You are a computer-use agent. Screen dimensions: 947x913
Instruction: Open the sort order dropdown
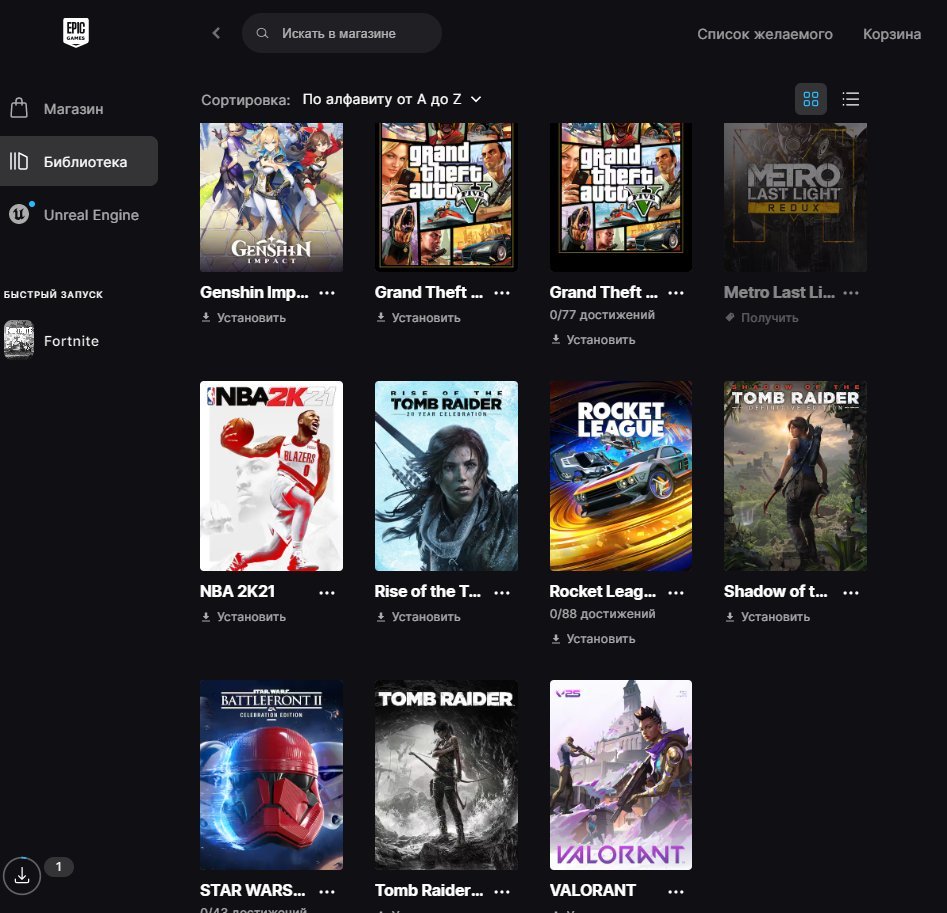pyautogui.click(x=391, y=99)
